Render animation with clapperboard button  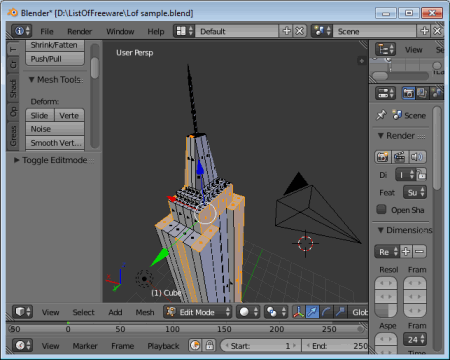click(400, 157)
